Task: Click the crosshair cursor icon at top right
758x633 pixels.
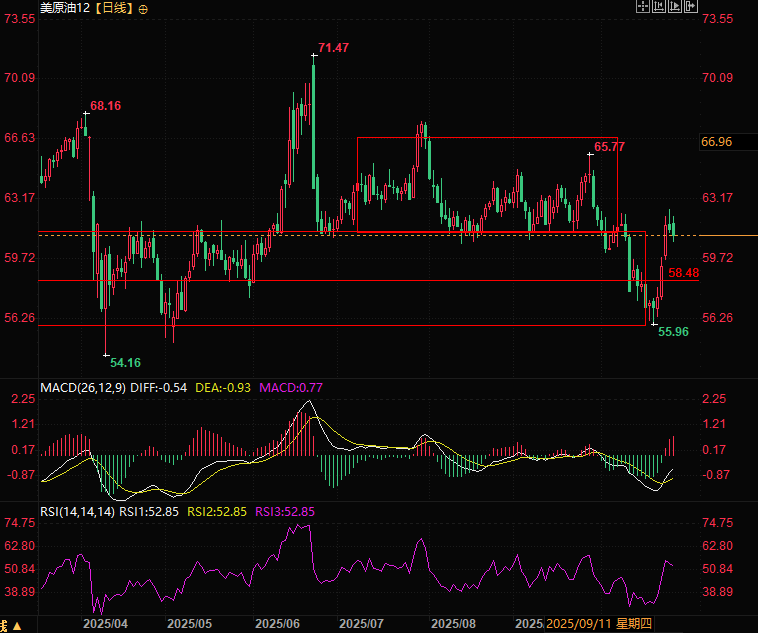Action: point(643,7)
